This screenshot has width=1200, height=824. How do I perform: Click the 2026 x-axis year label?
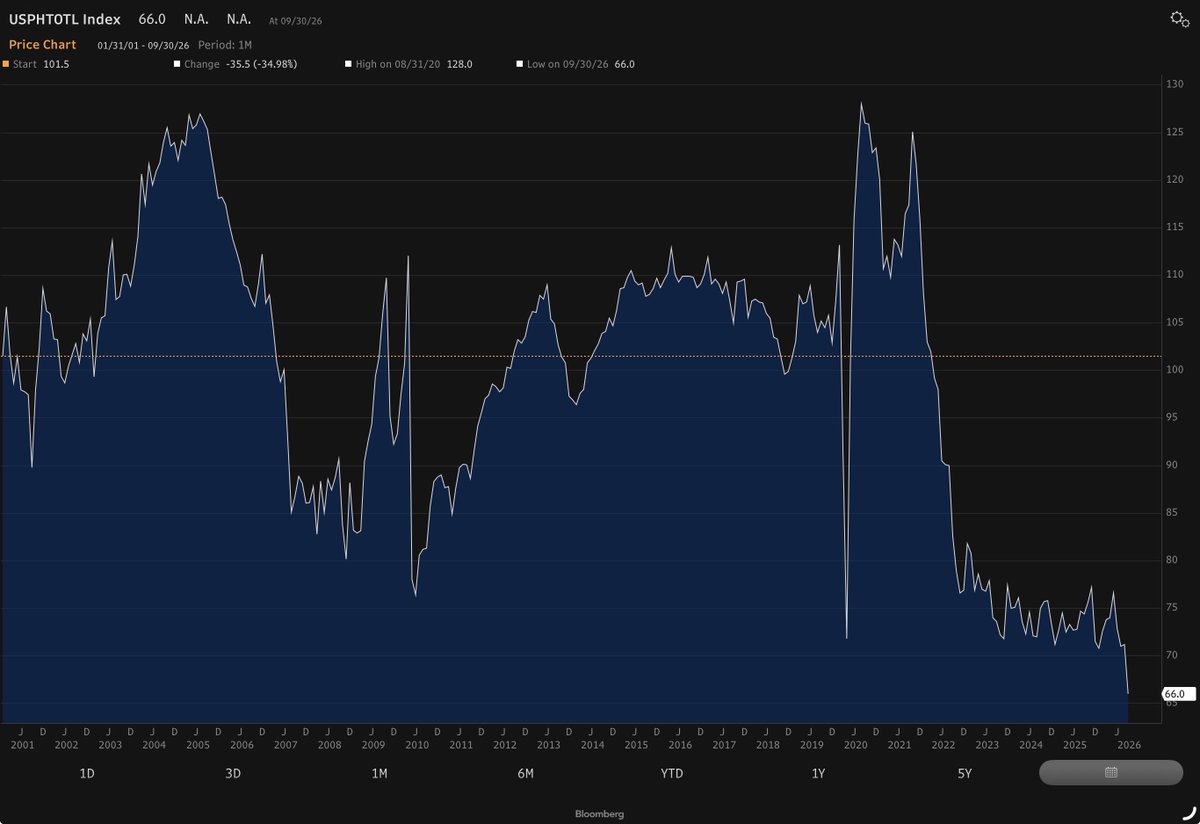(x=1128, y=745)
